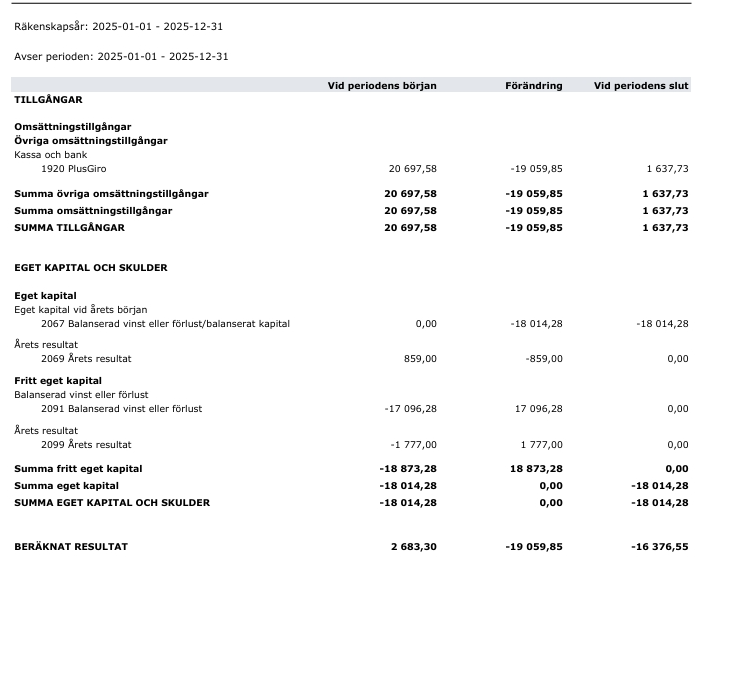Select the Vid periodens början column header
This screenshot has width=746, height=695.
pos(382,86)
